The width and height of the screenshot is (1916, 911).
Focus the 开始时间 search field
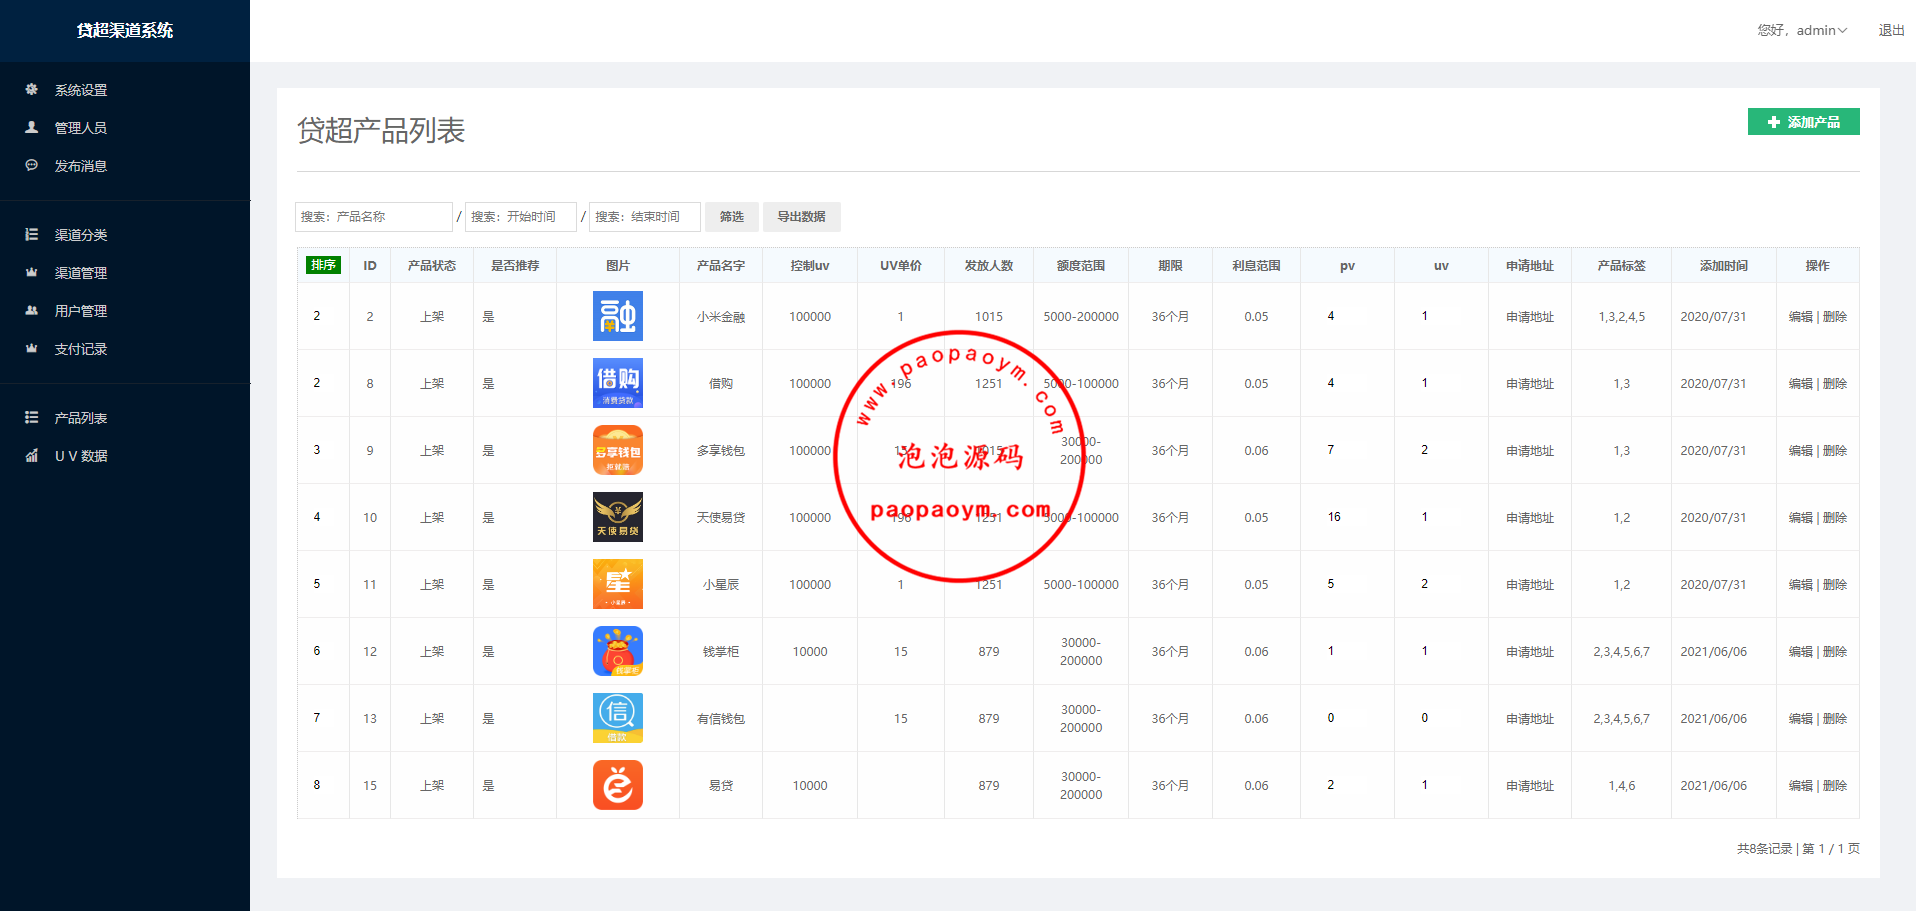click(x=520, y=217)
